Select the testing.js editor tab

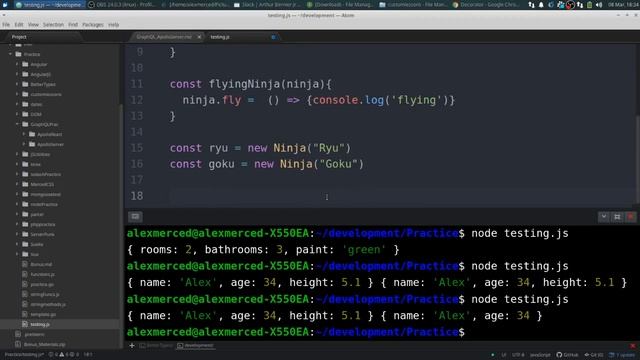click(241, 37)
